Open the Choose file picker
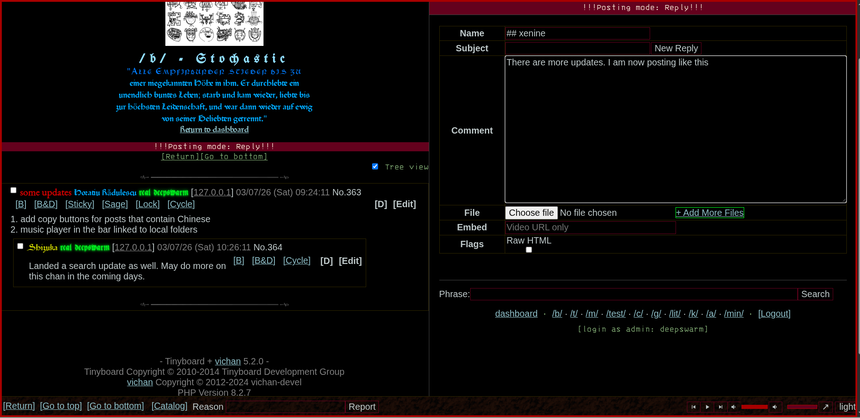Screen dimensions: 860x418 (x=531, y=213)
